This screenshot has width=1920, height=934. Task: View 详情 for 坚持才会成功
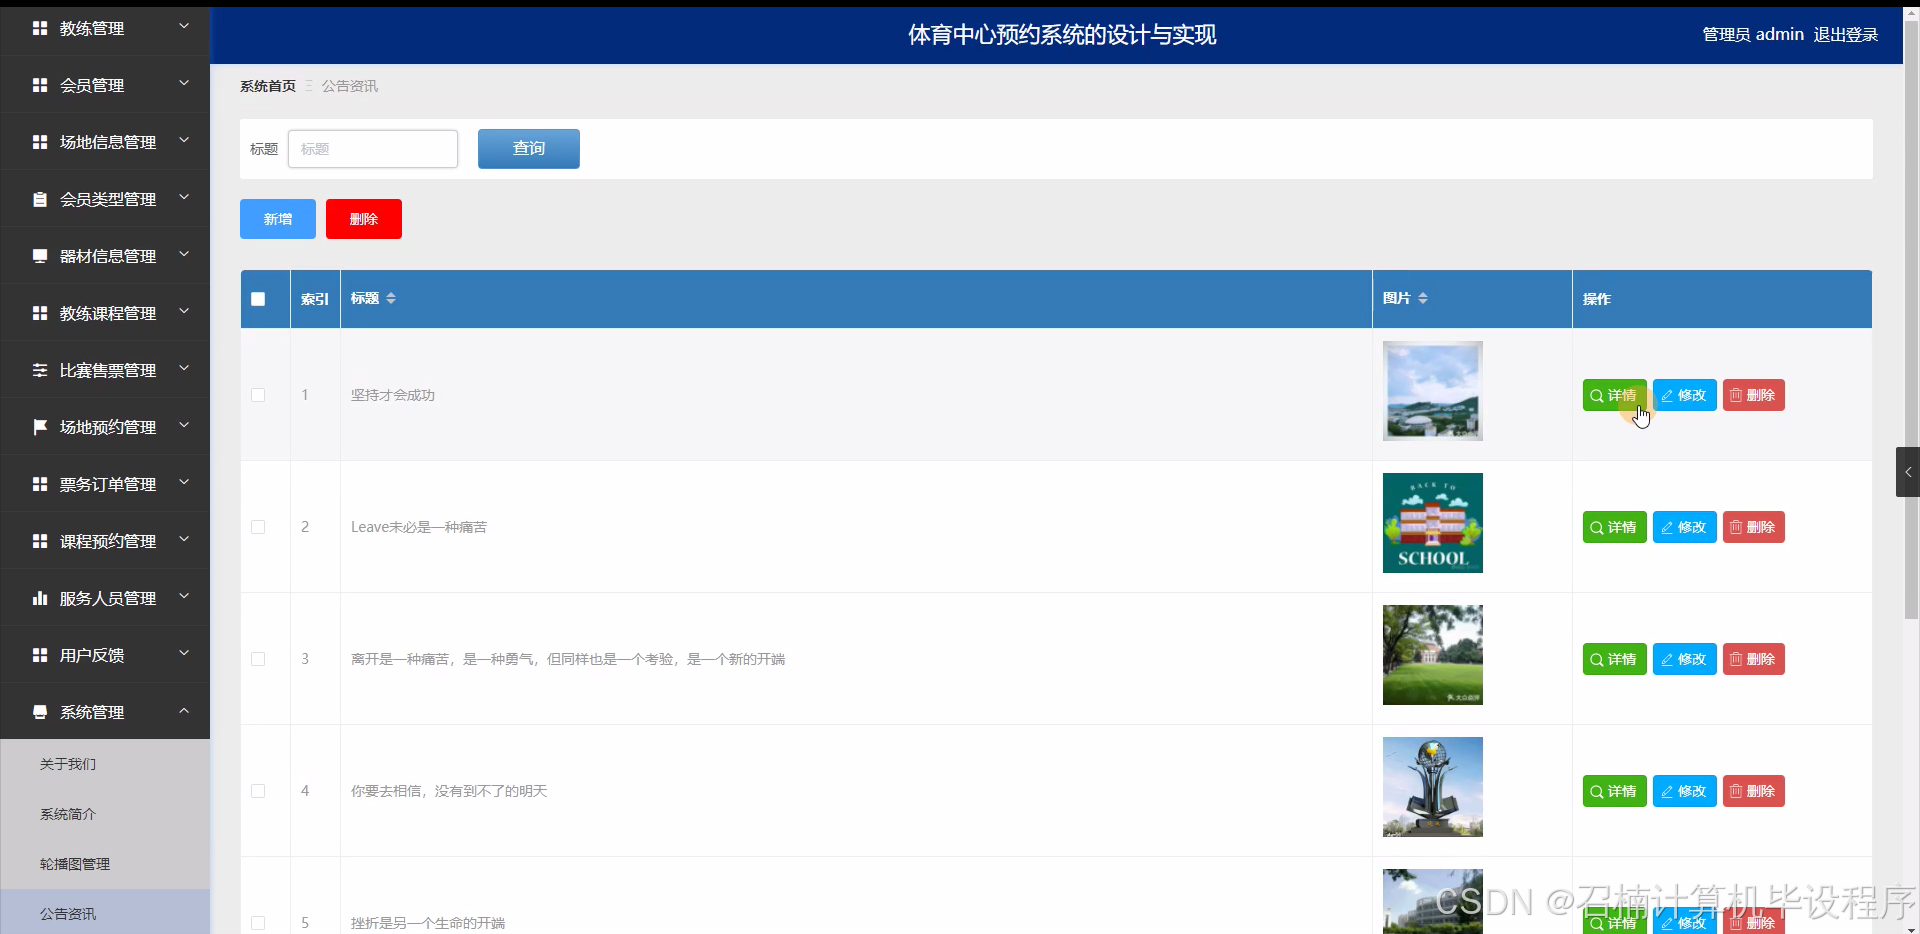click(x=1614, y=395)
